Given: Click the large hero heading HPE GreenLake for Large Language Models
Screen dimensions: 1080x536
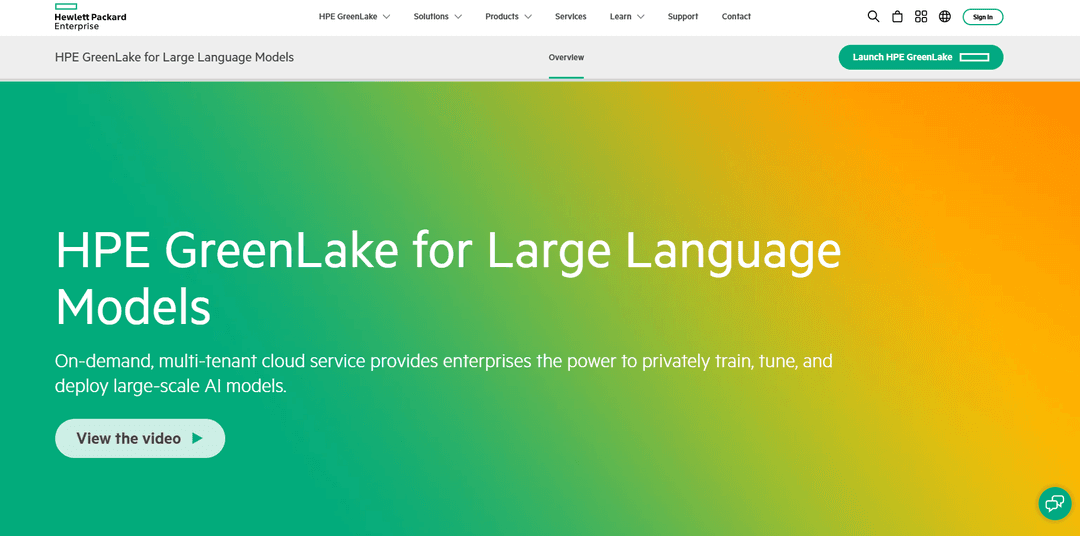Looking at the screenshot, I should tap(448, 279).
